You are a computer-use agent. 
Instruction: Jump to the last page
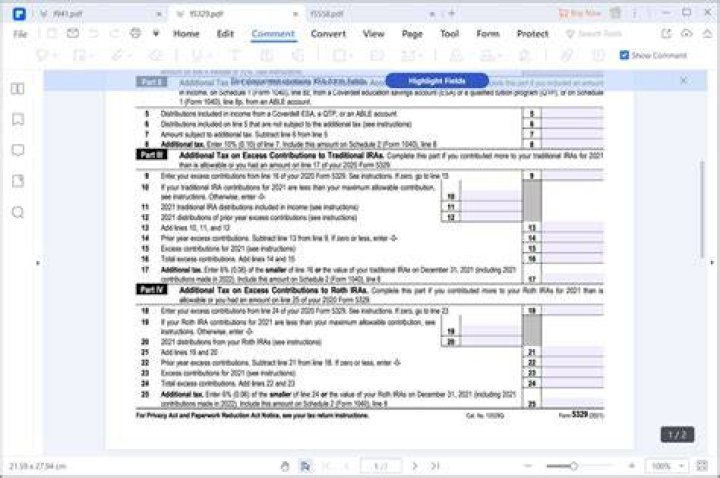(x=435, y=466)
